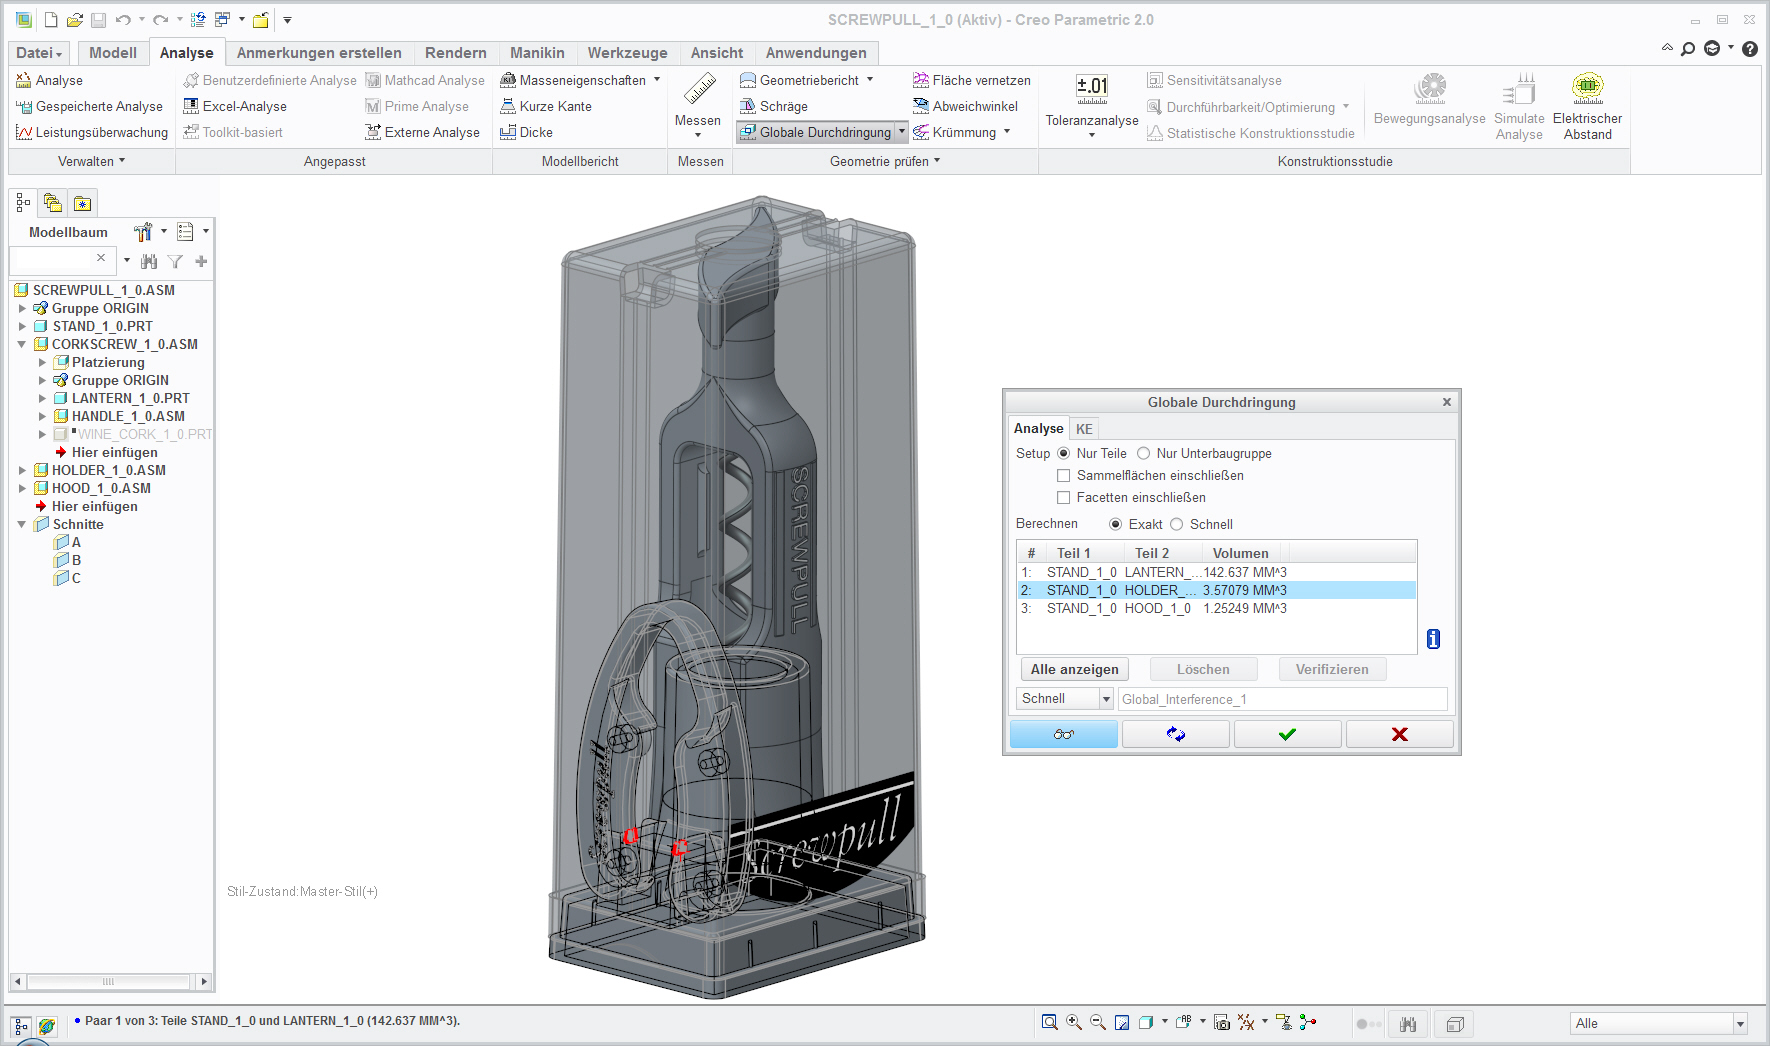Switch to the Rendern tab
The width and height of the screenshot is (1770, 1046).
pos(456,53)
